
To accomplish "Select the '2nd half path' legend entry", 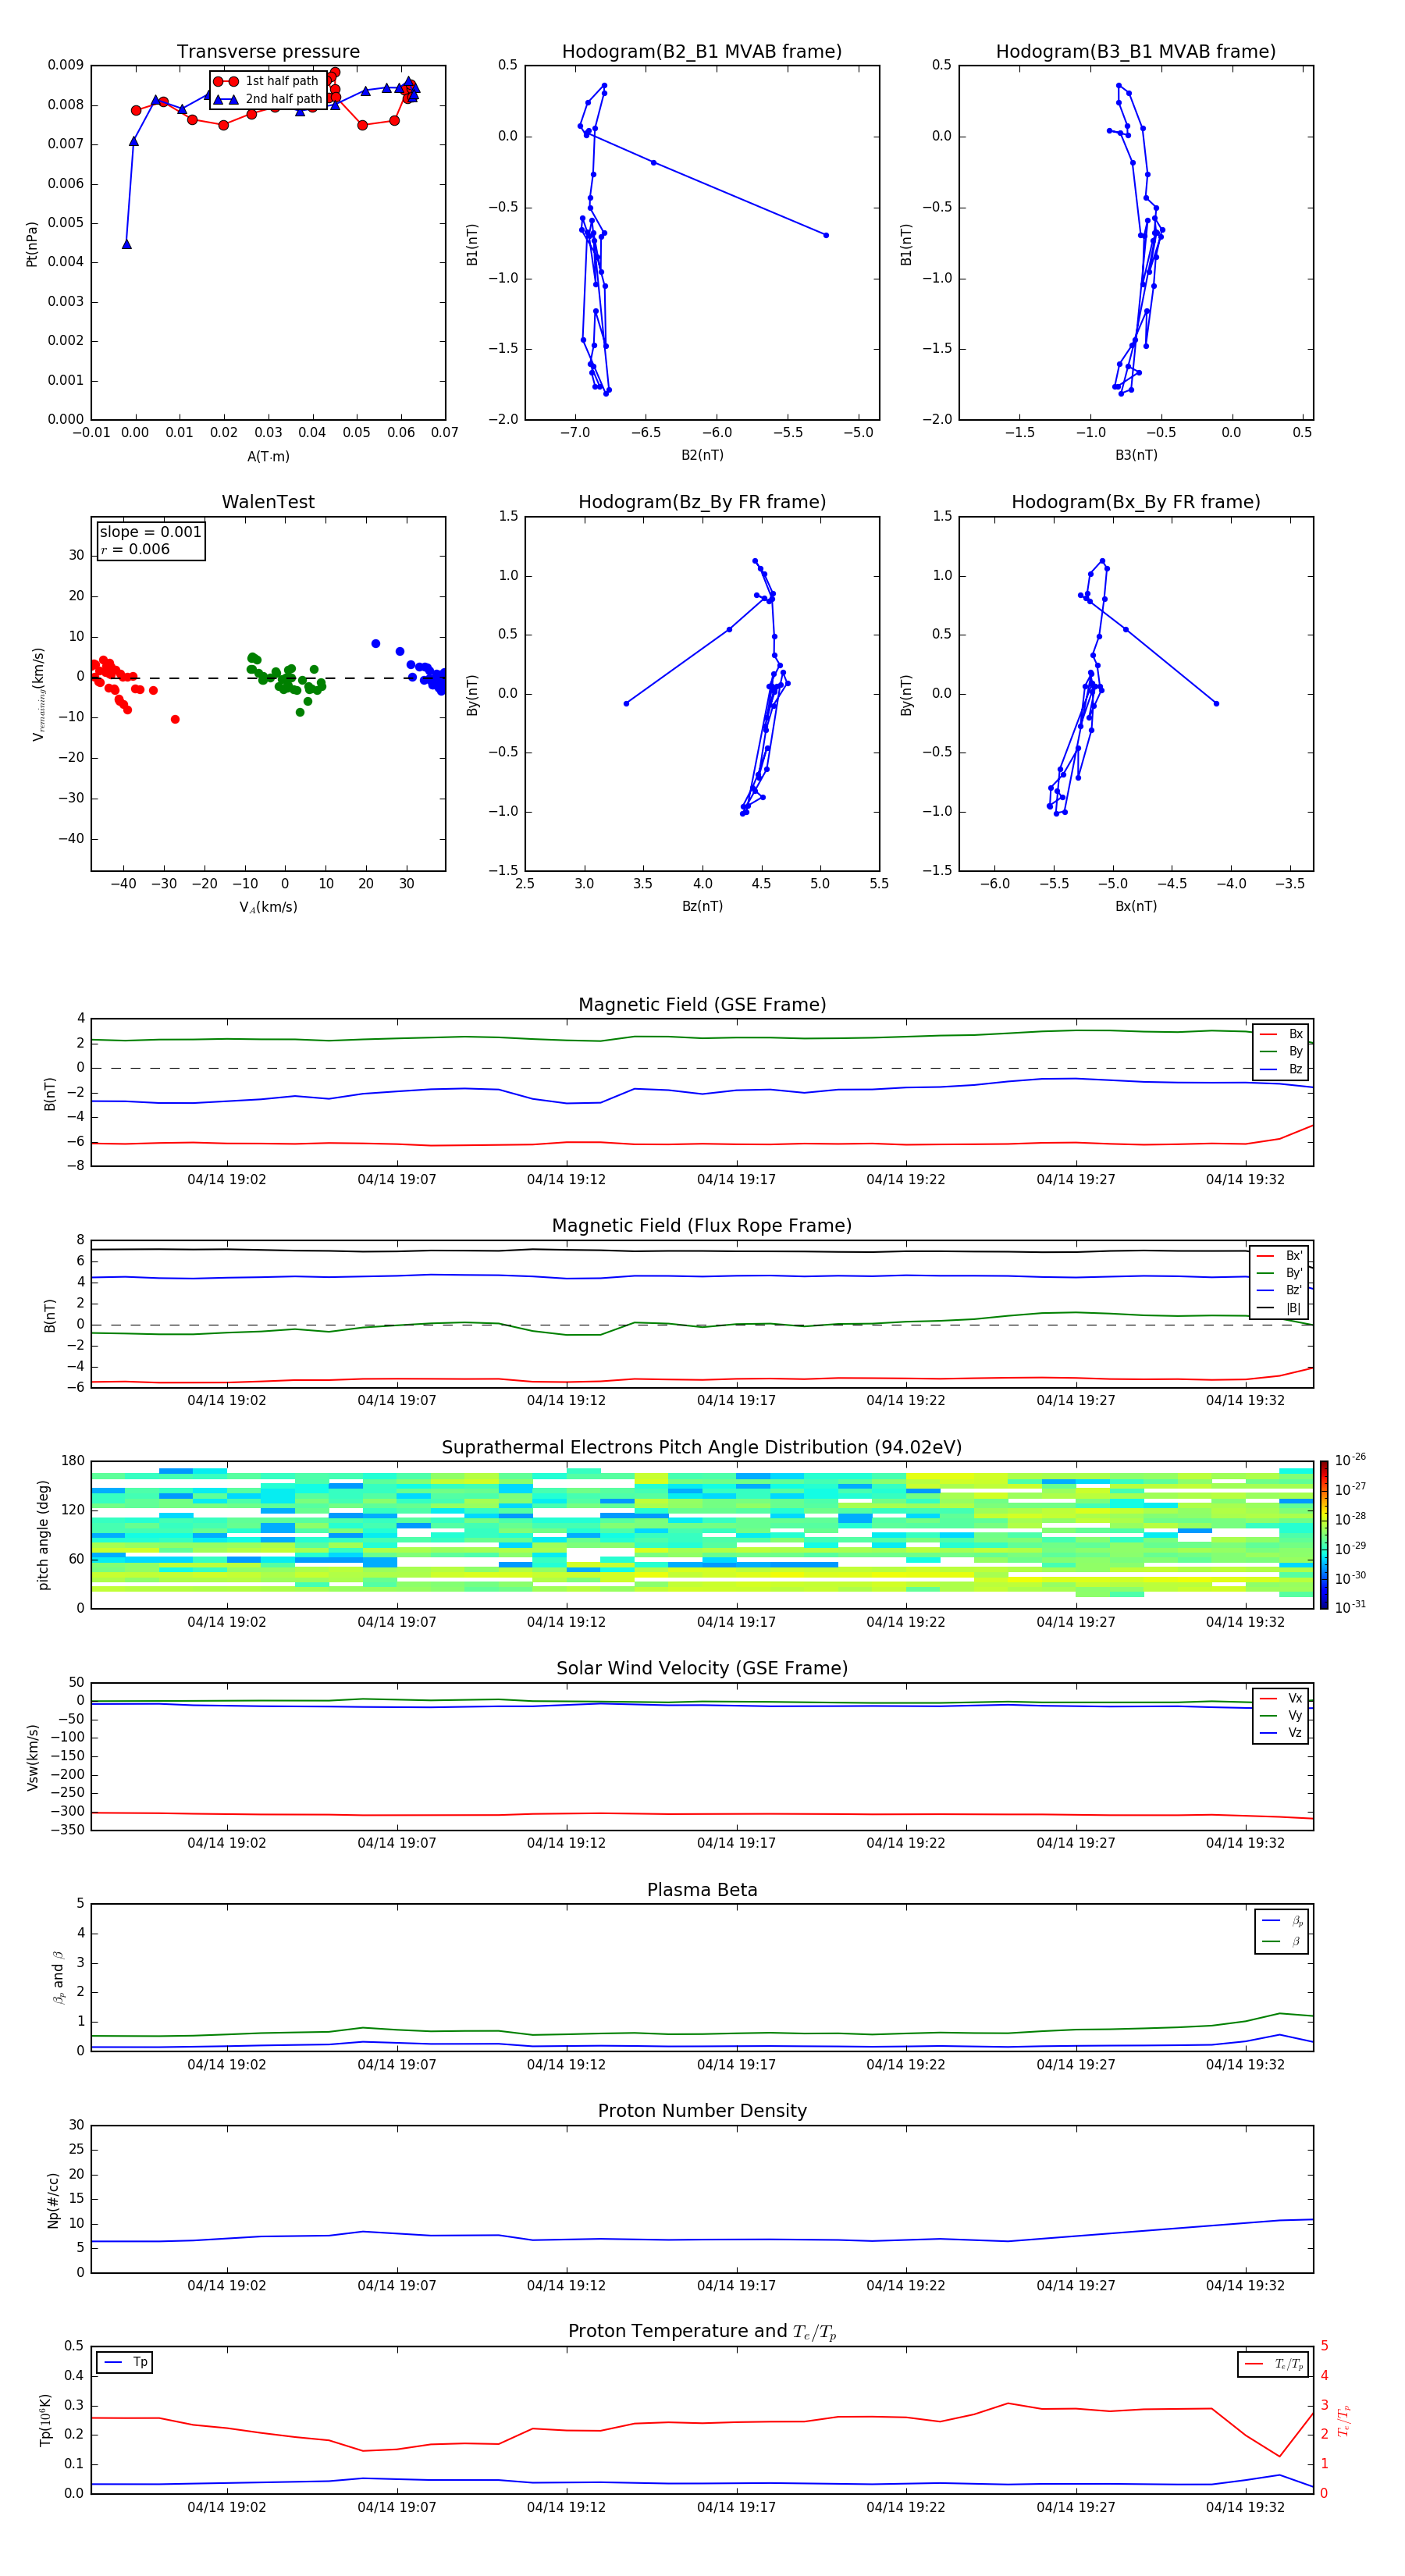I will 266,99.
